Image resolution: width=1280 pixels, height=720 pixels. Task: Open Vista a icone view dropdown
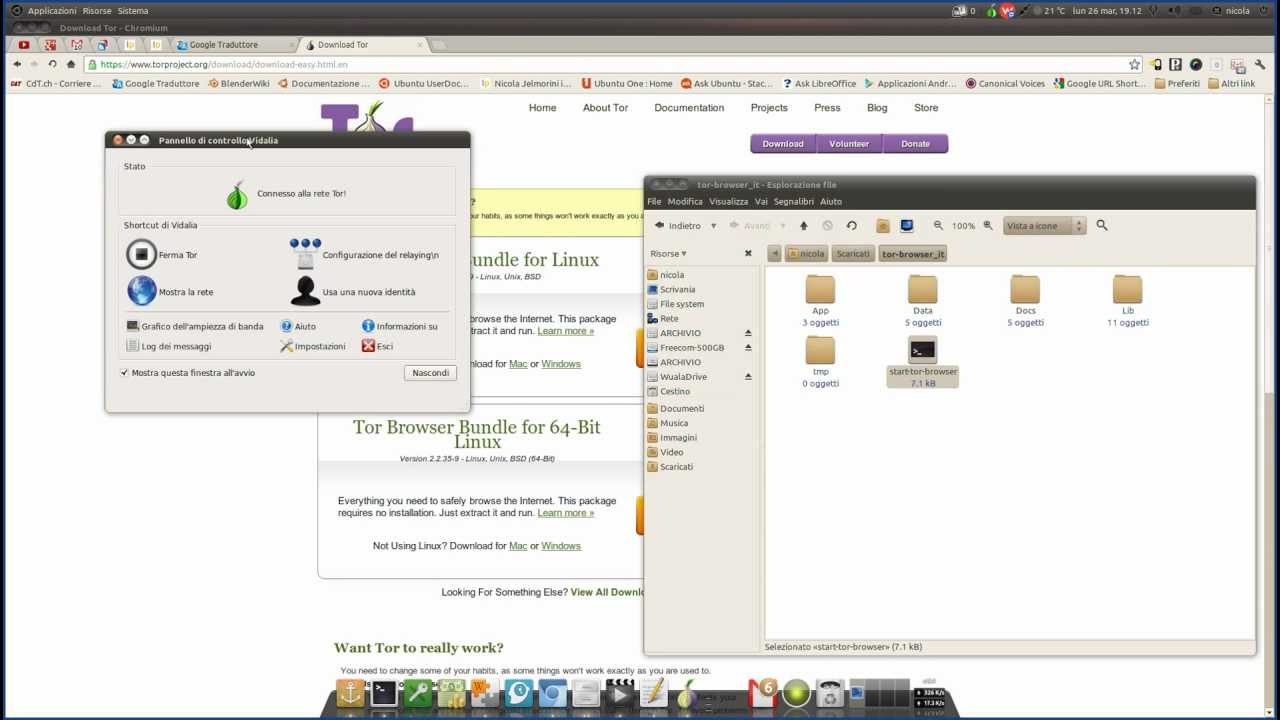1045,226
